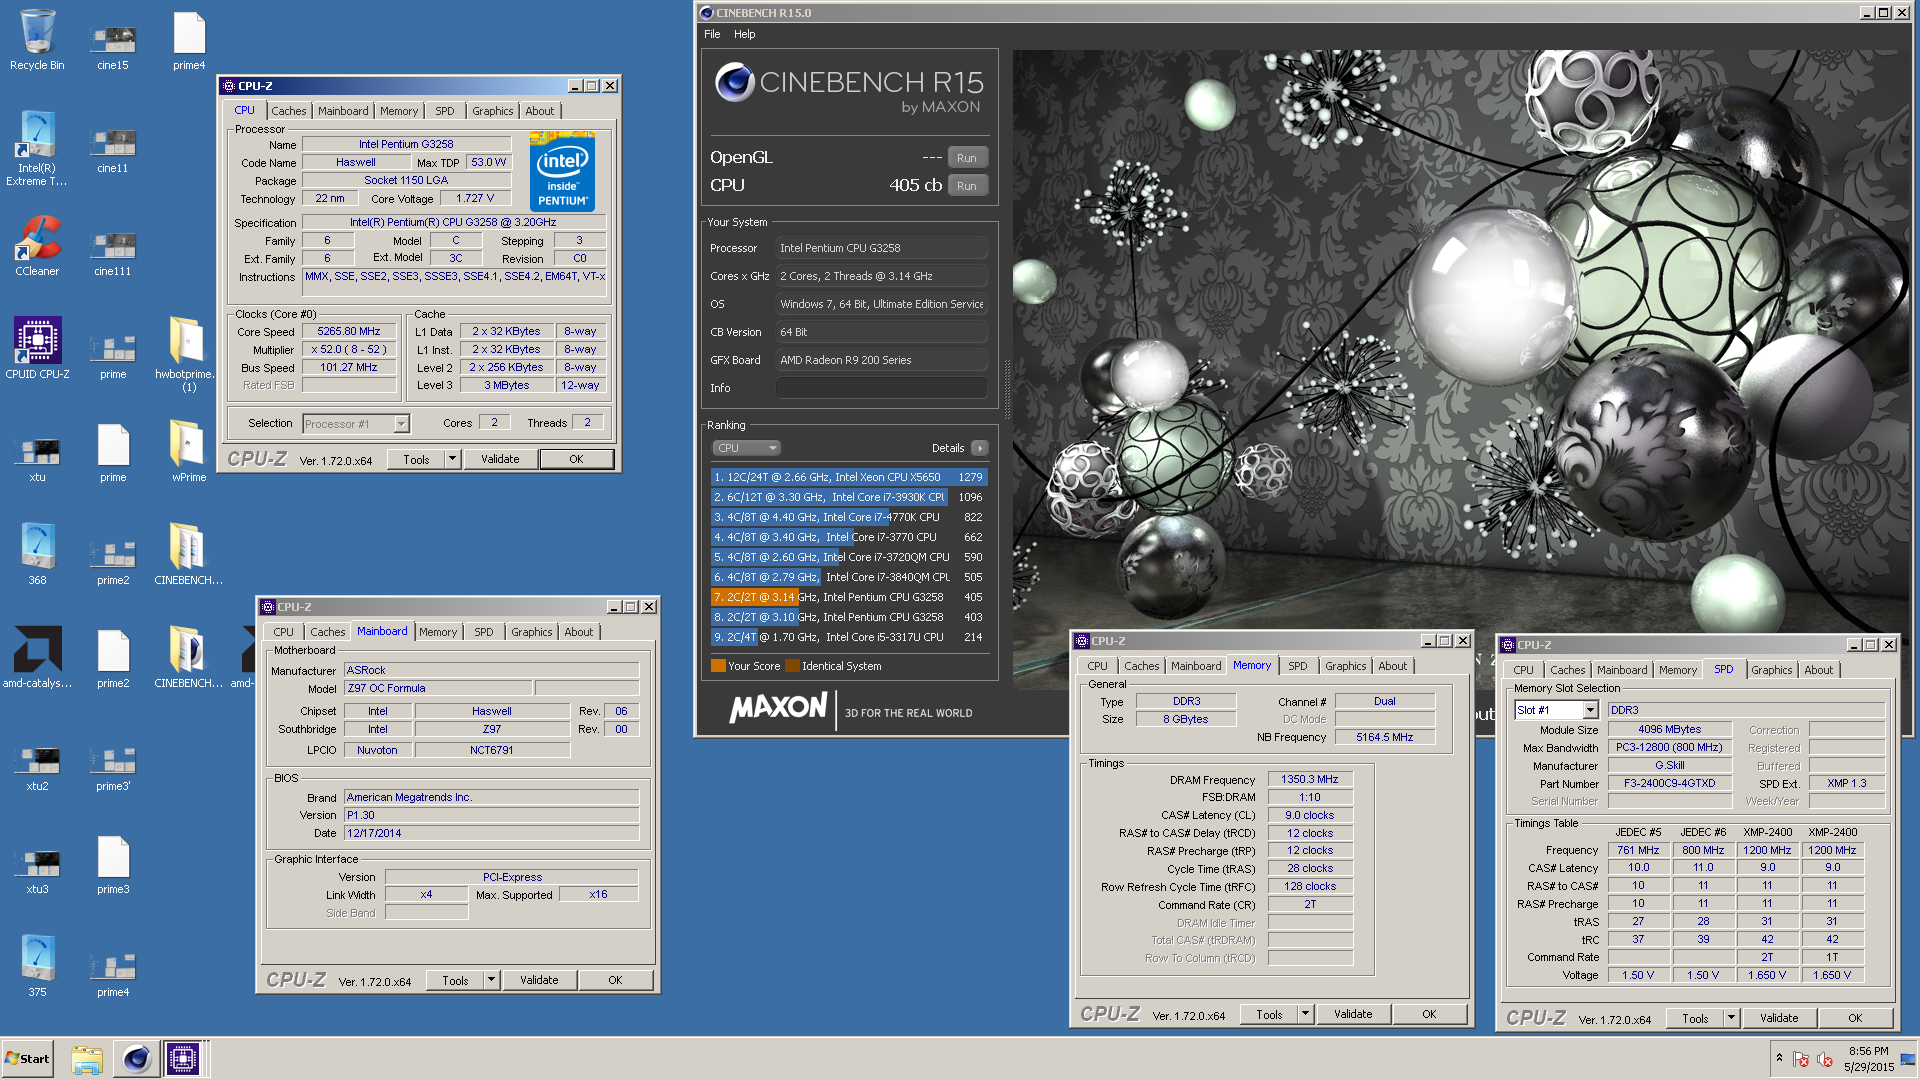Expand the Tools dropdown arrow in top CPU-Z
This screenshot has height=1080, width=1920.
click(452, 459)
